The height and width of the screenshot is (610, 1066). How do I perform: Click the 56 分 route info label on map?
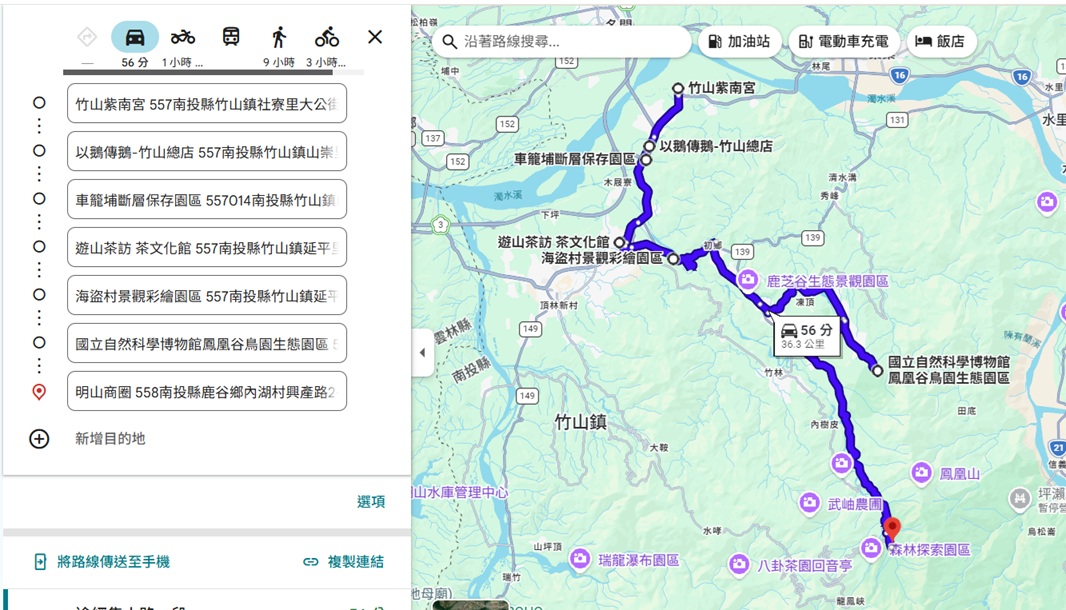pyautogui.click(x=806, y=336)
